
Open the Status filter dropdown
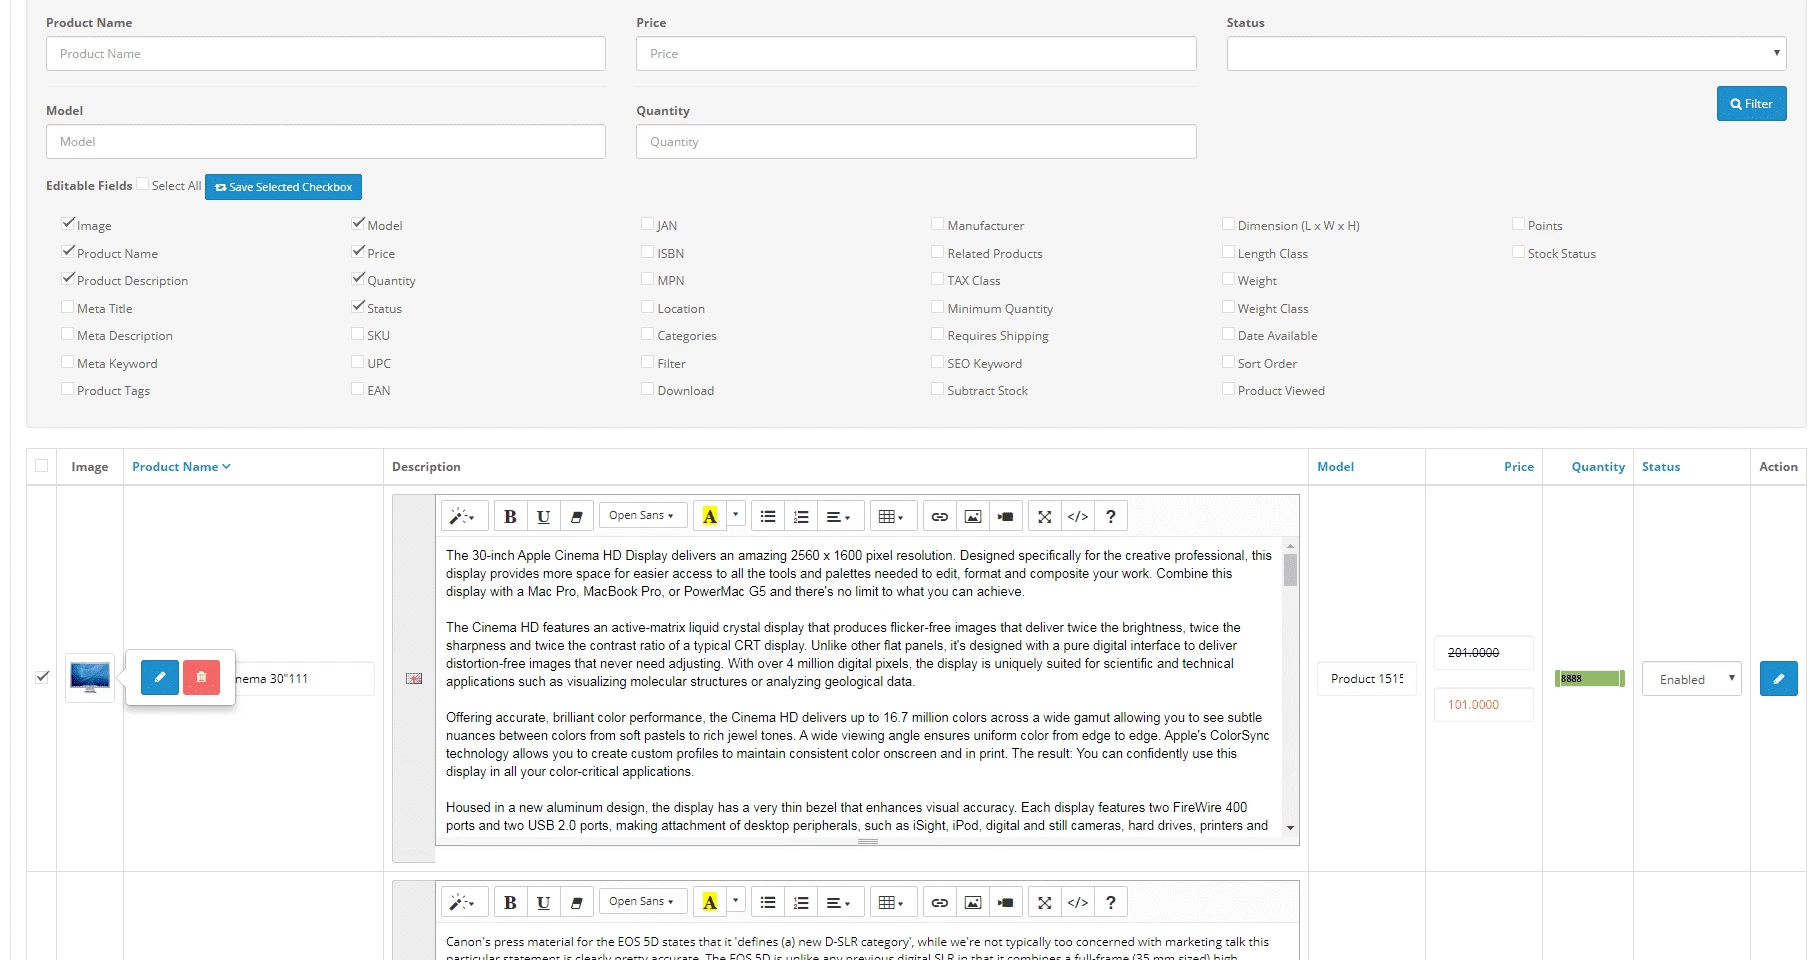1506,53
